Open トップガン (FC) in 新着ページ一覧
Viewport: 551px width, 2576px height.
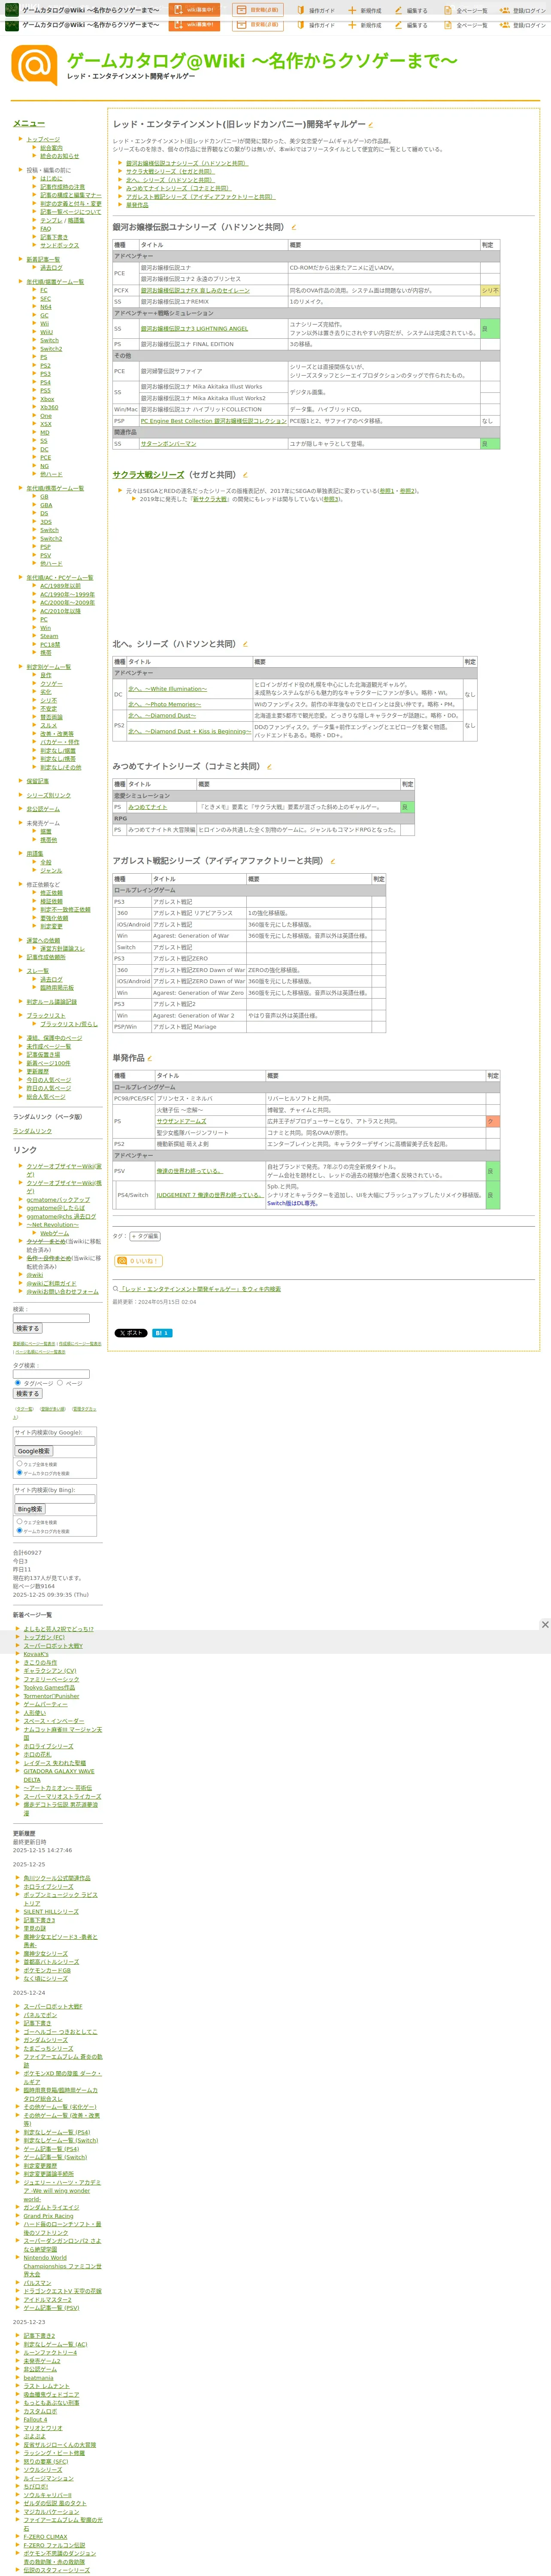coord(44,1638)
